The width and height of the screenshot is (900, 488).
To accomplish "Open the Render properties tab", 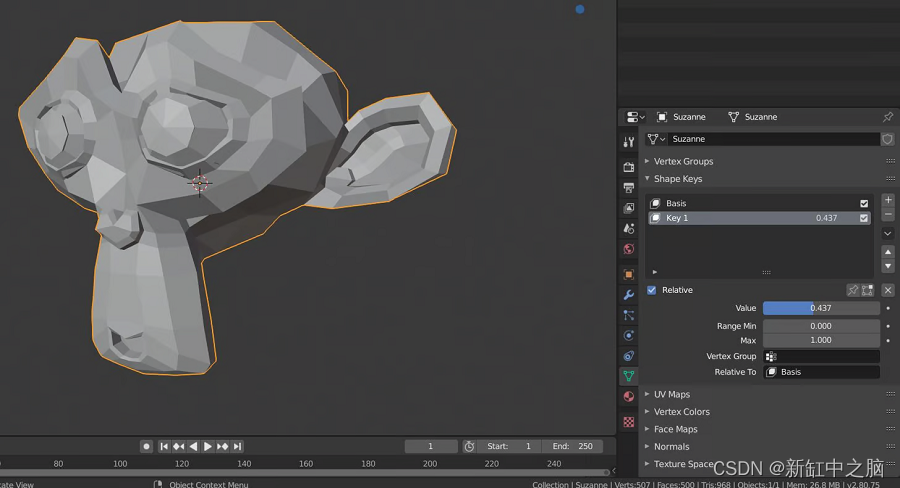I will (629, 167).
